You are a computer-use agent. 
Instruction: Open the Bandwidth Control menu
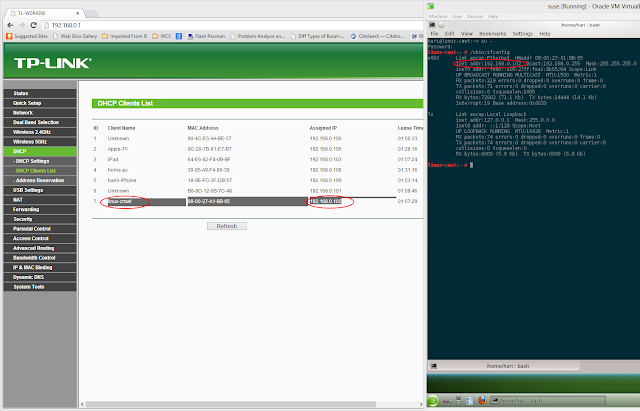click(40, 258)
